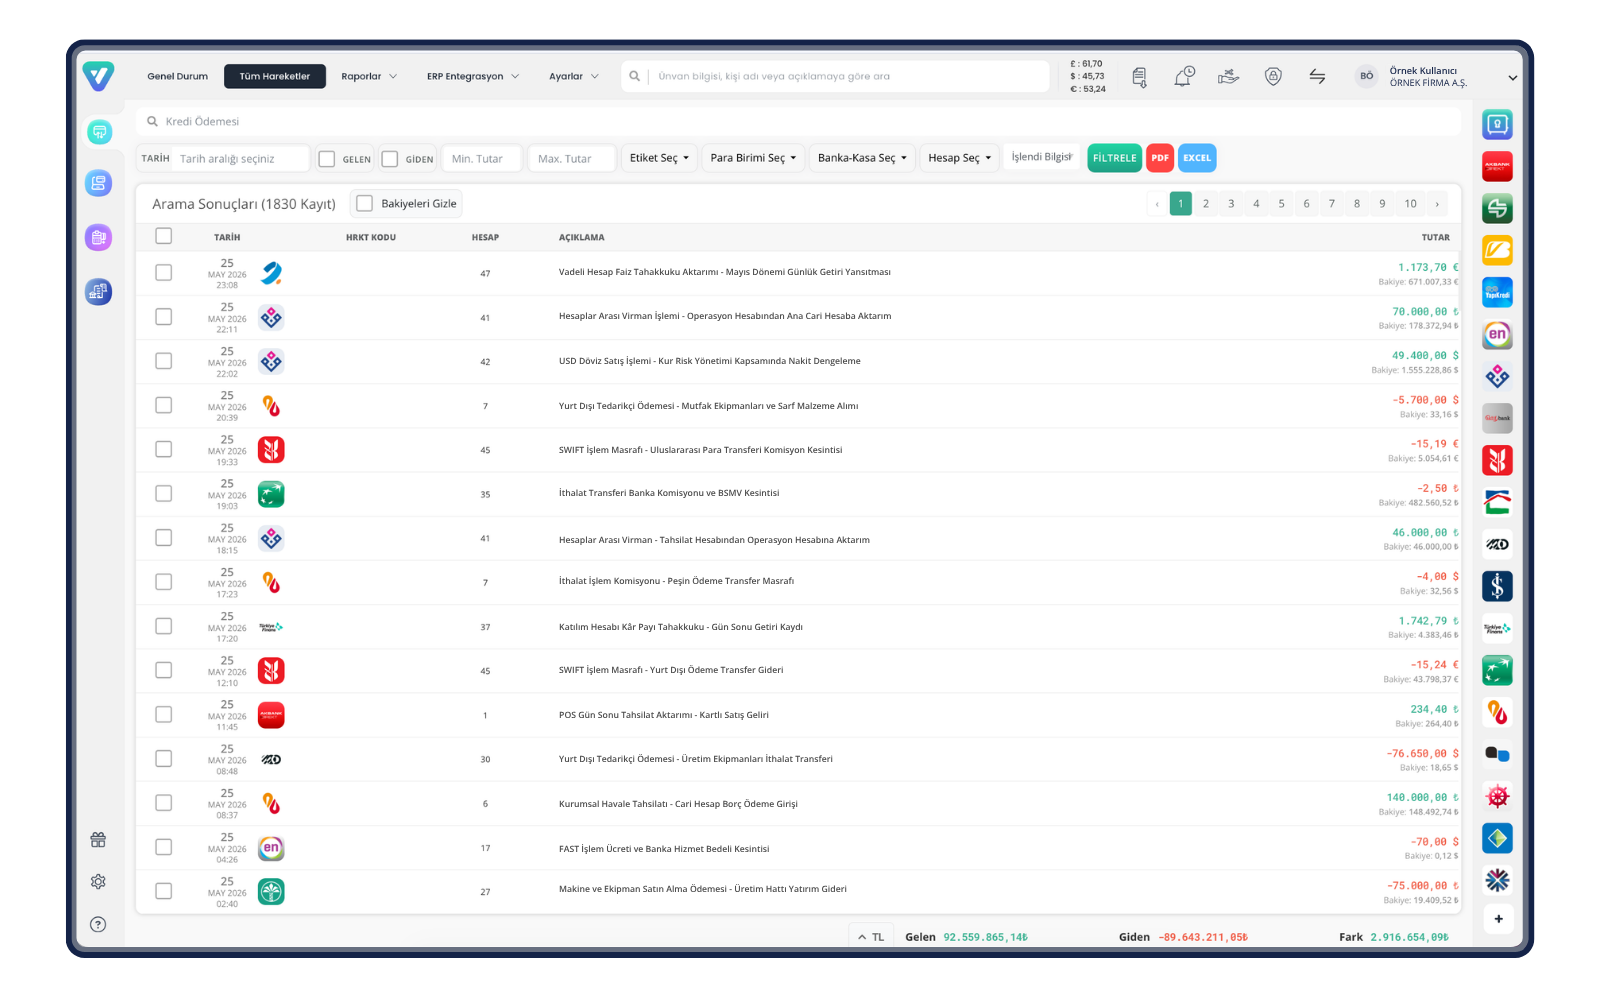Click the hand with money icon
The image size is (1600, 1000).
1228,76
